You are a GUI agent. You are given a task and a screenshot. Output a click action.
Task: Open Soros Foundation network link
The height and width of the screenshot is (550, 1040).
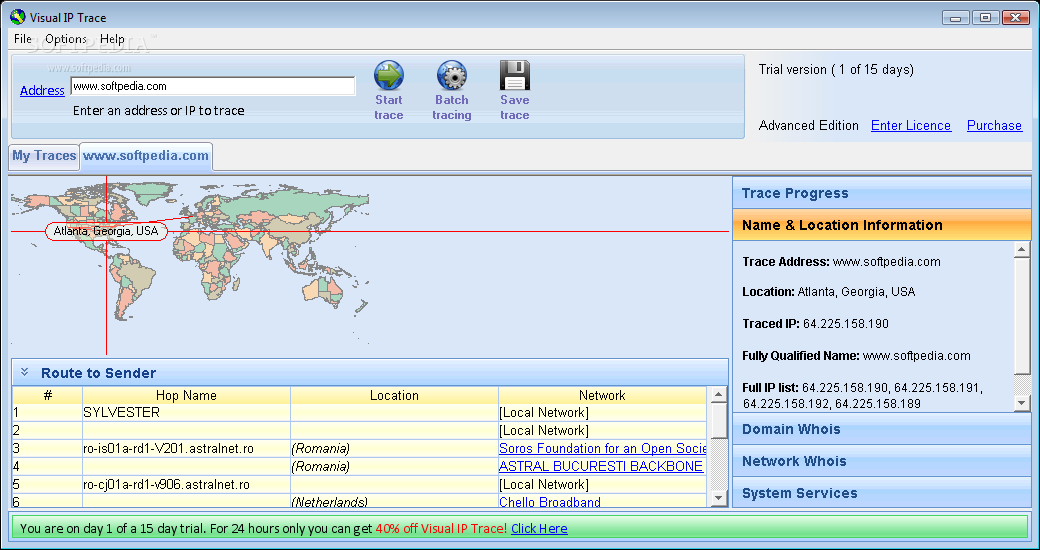point(602,448)
